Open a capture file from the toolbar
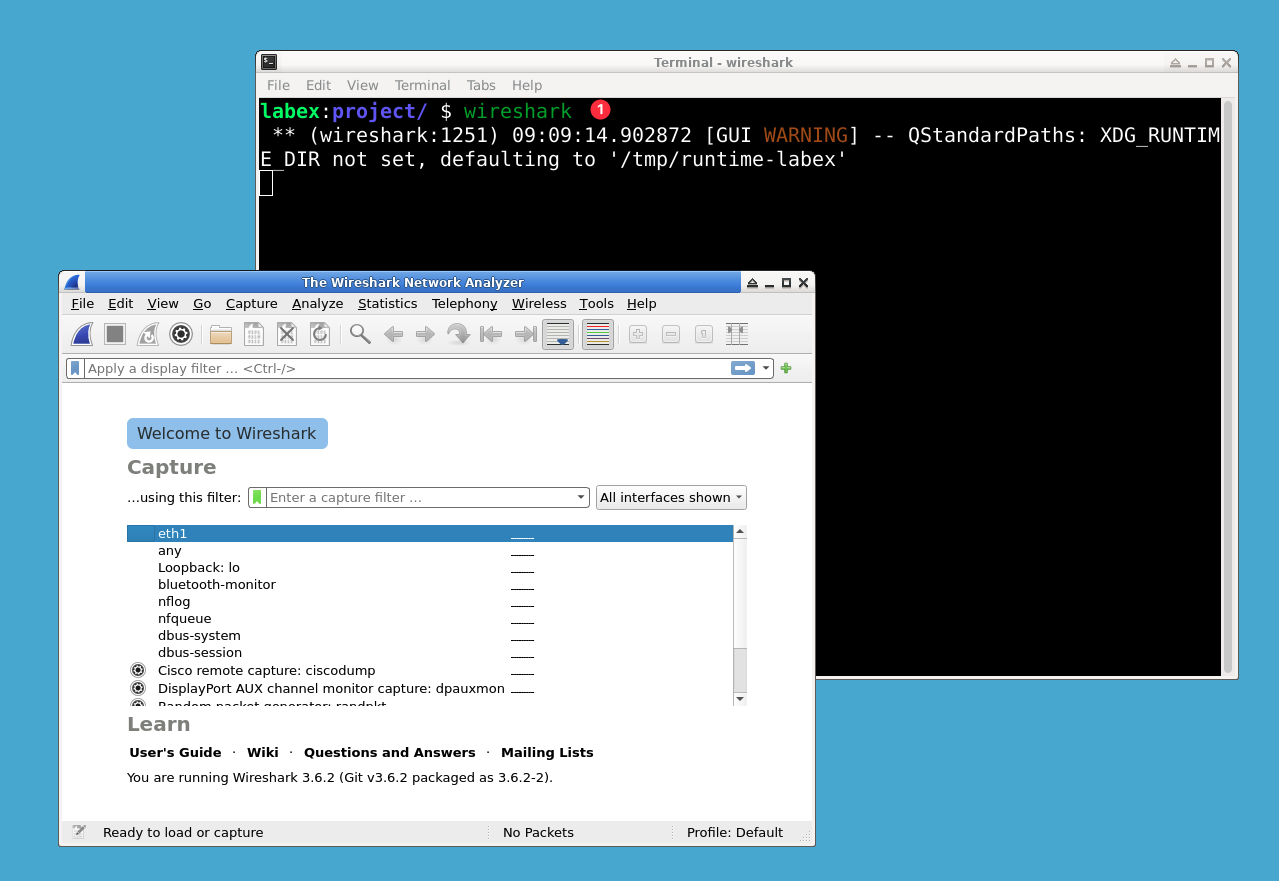Viewport: 1279px width, 881px height. click(220, 334)
